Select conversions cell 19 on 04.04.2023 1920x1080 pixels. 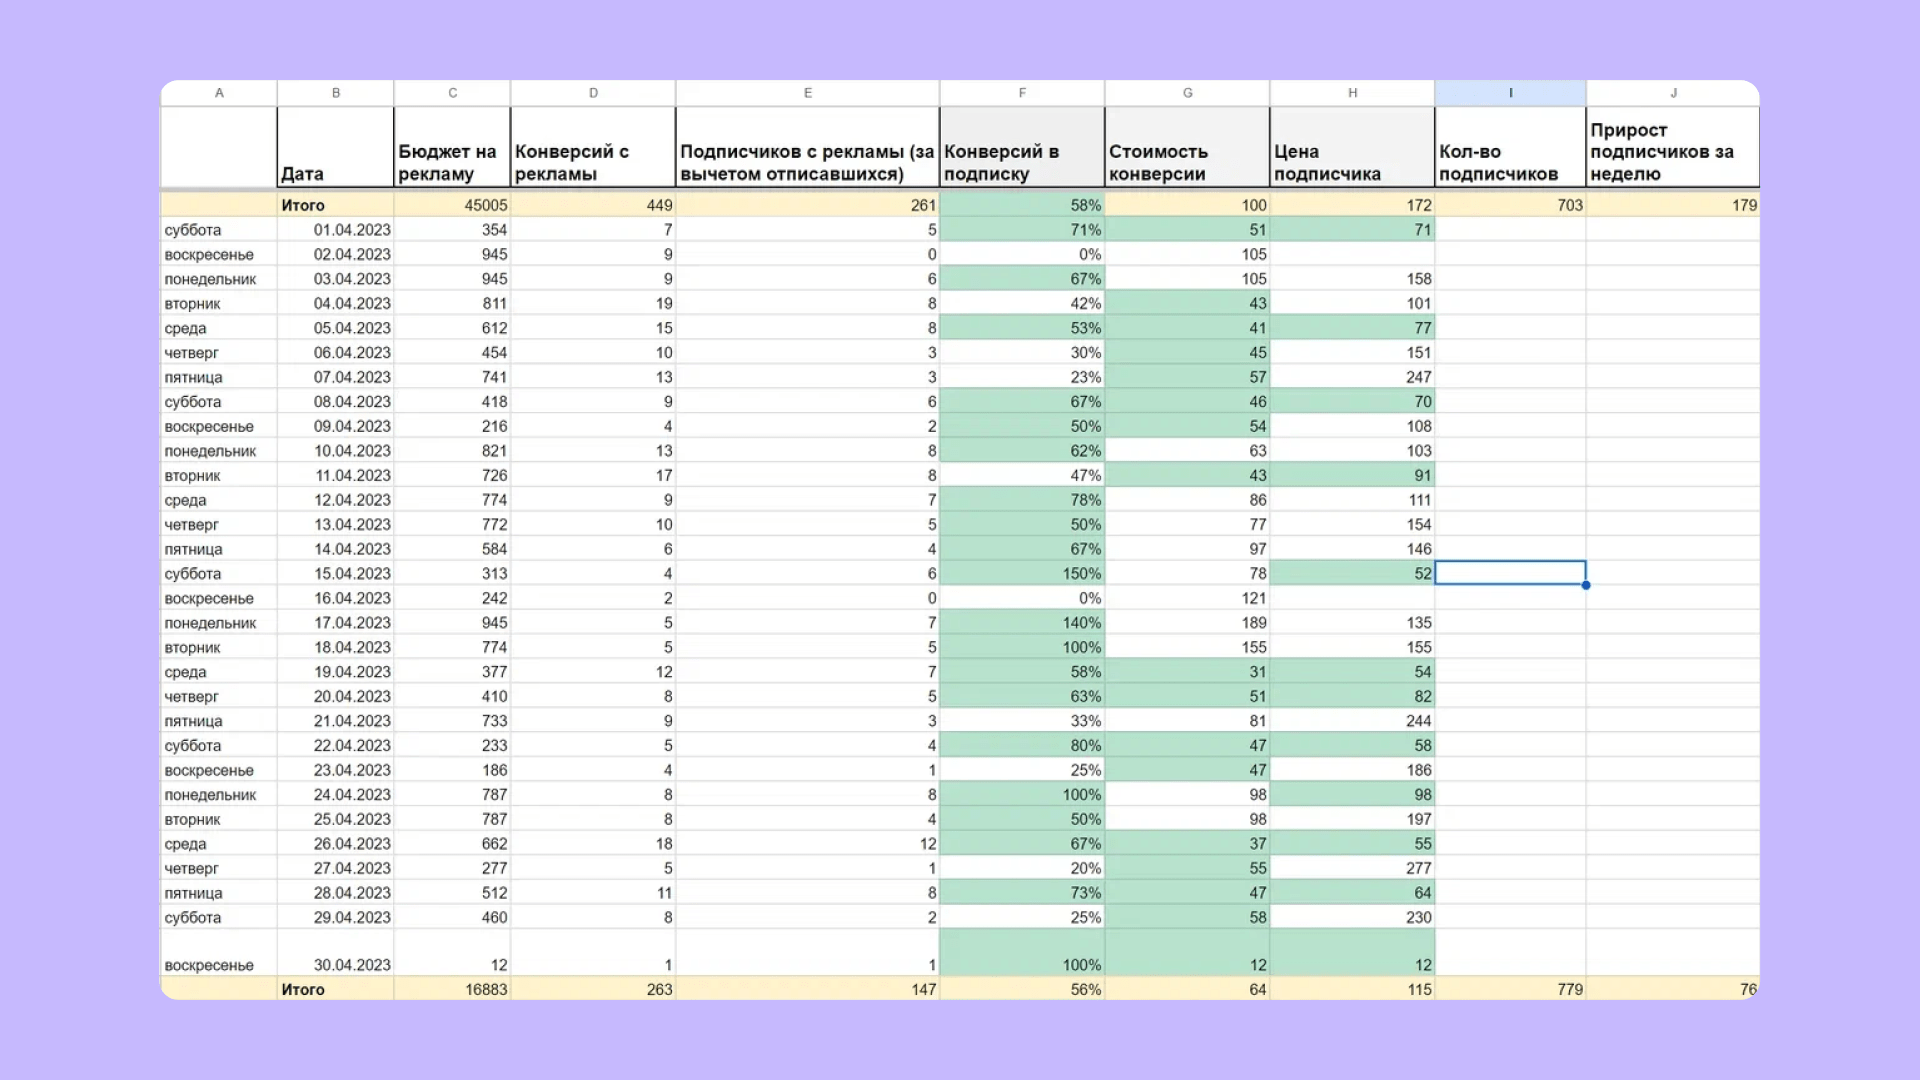(x=593, y=304)
